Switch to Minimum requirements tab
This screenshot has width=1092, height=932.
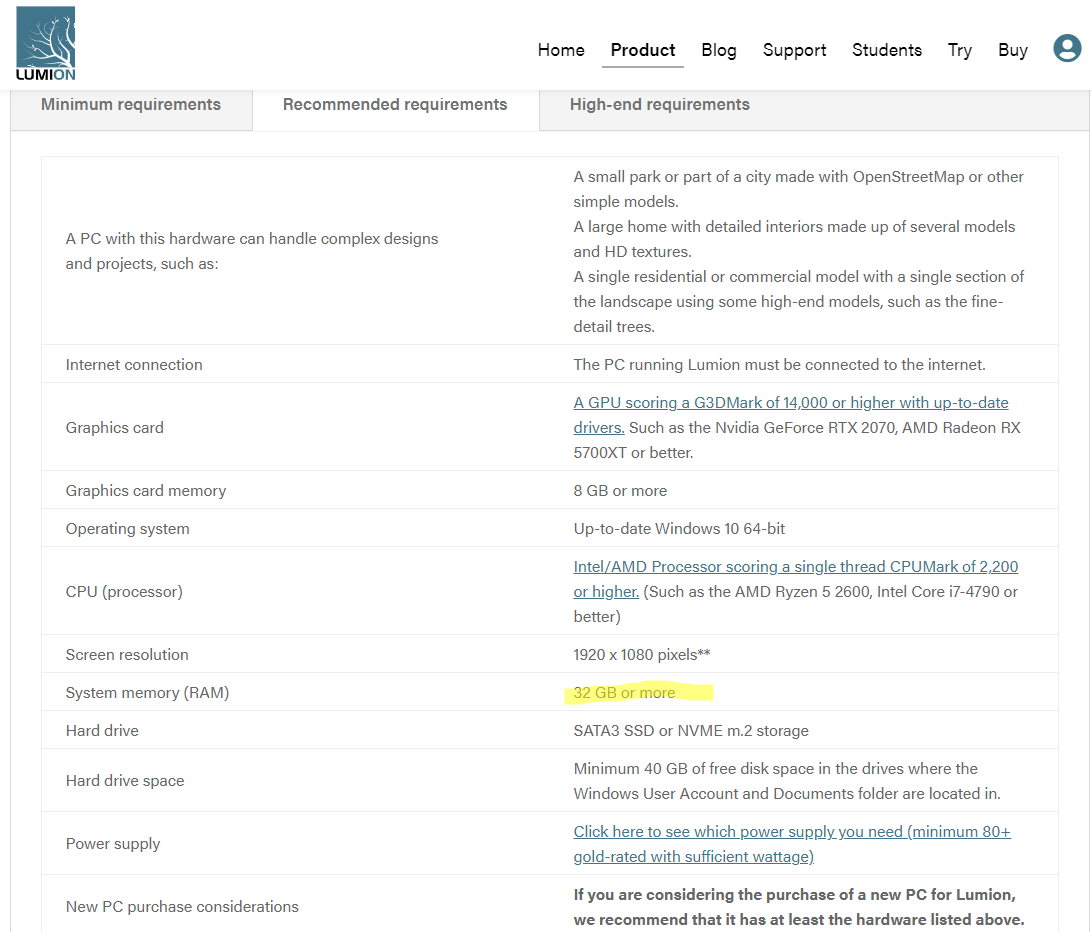131,104
